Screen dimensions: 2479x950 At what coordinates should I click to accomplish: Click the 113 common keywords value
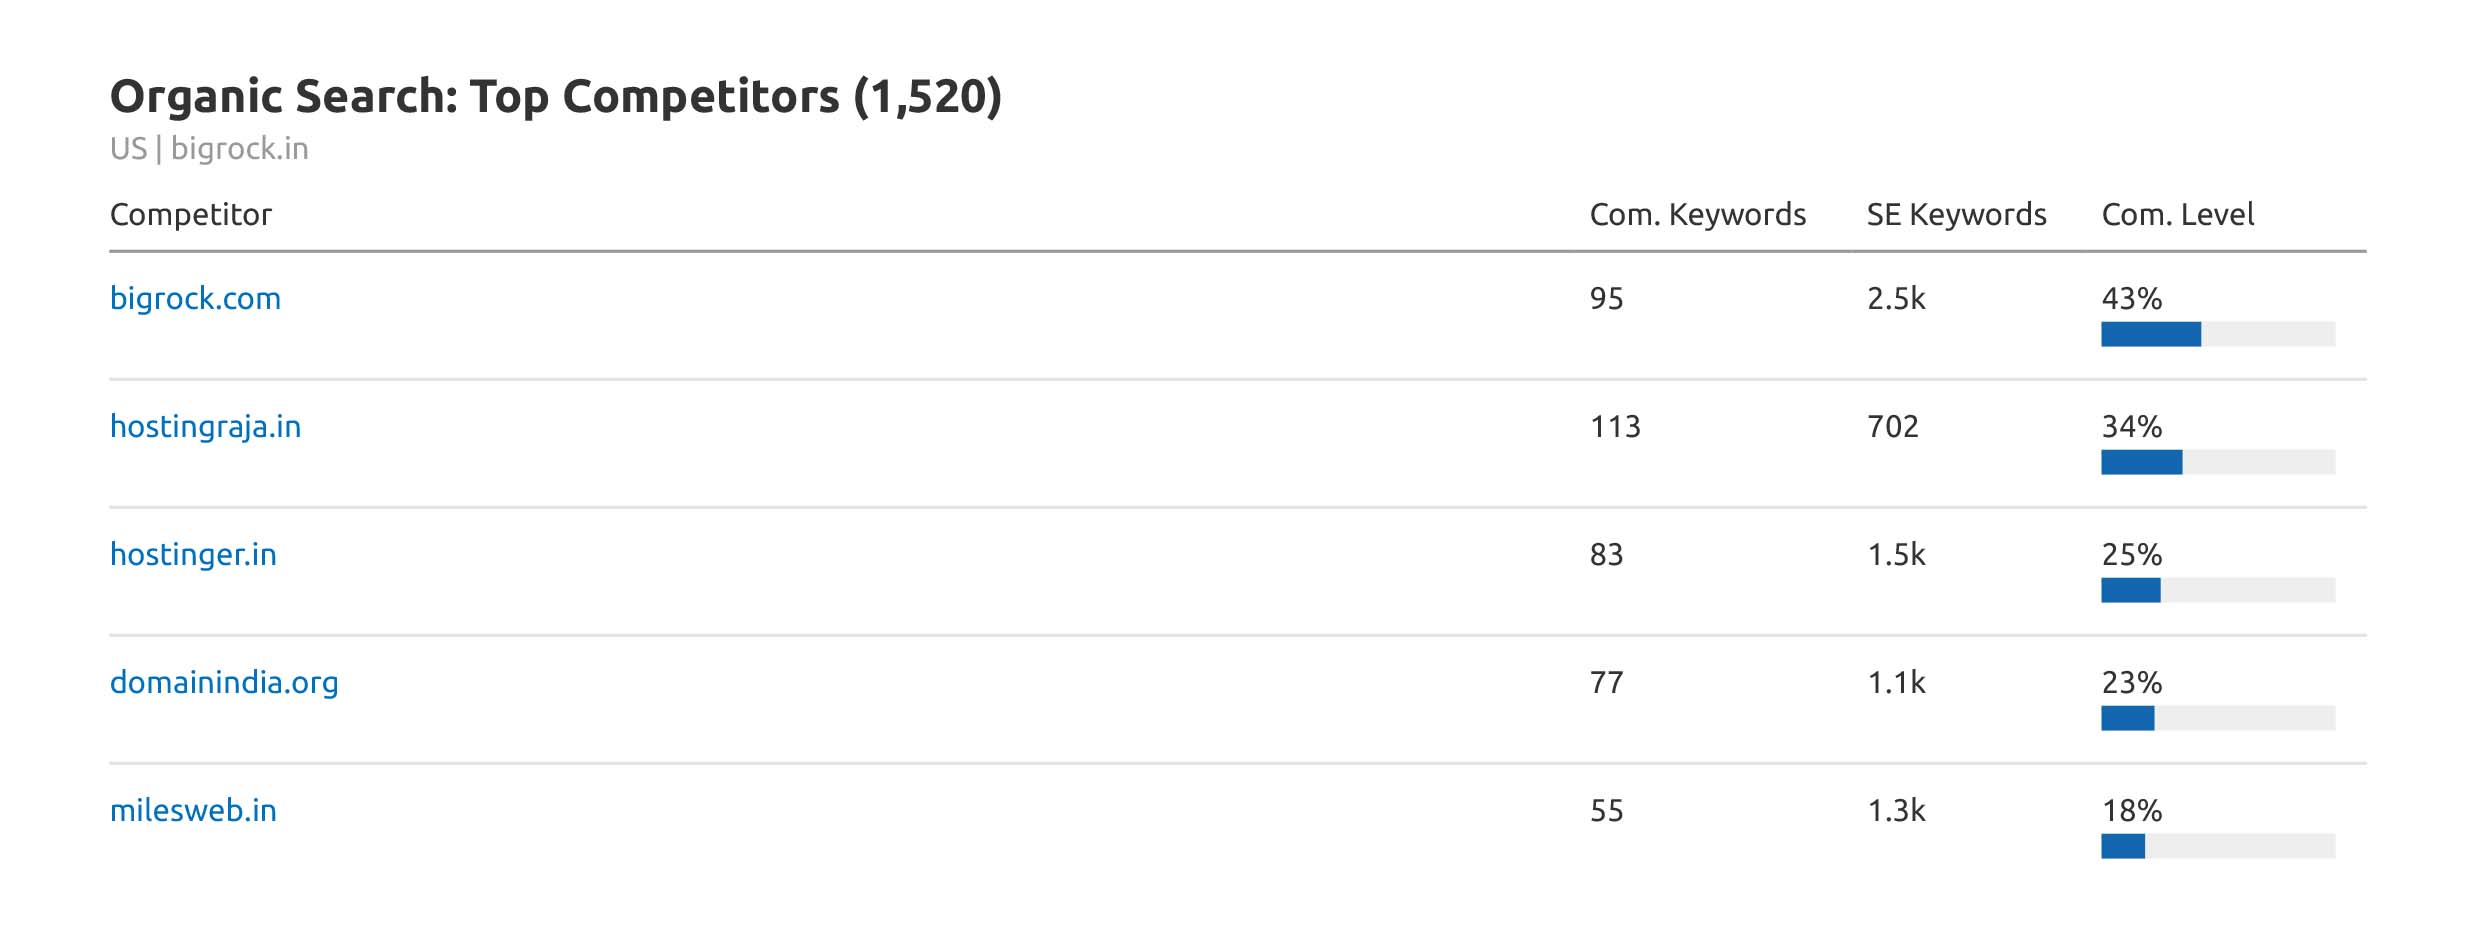1615,427
